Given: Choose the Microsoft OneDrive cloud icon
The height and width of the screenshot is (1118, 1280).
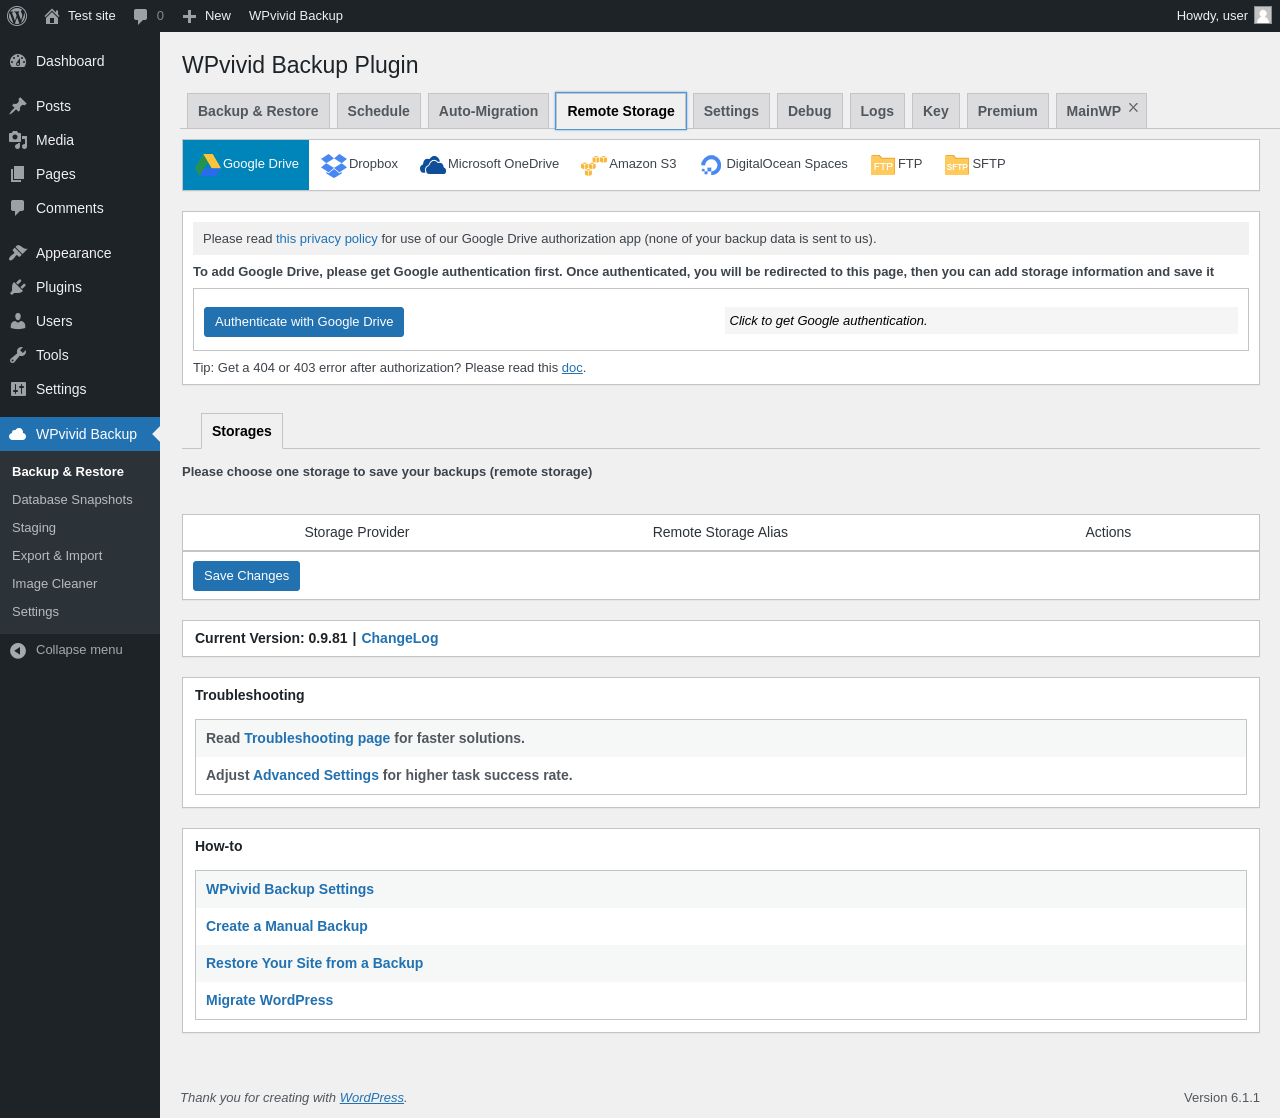Looking at the screenshot, I should coord(433,165).
